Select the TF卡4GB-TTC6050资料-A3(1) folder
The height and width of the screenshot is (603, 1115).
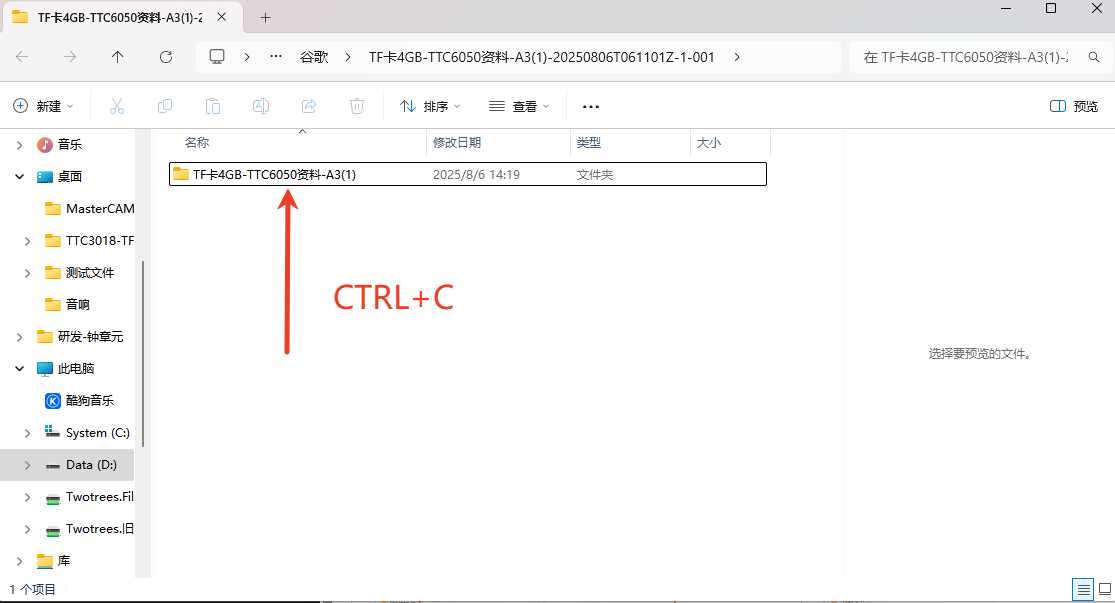point(274,174)
